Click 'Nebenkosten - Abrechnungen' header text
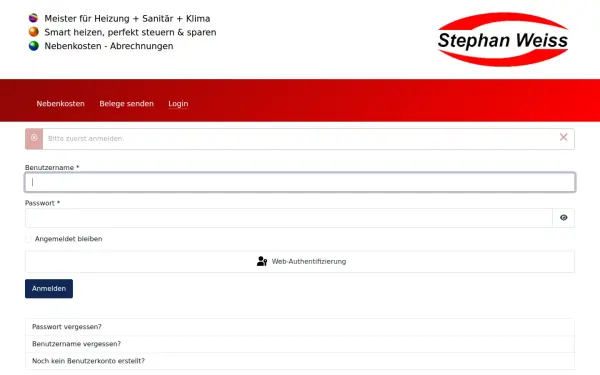 (109, 46)
